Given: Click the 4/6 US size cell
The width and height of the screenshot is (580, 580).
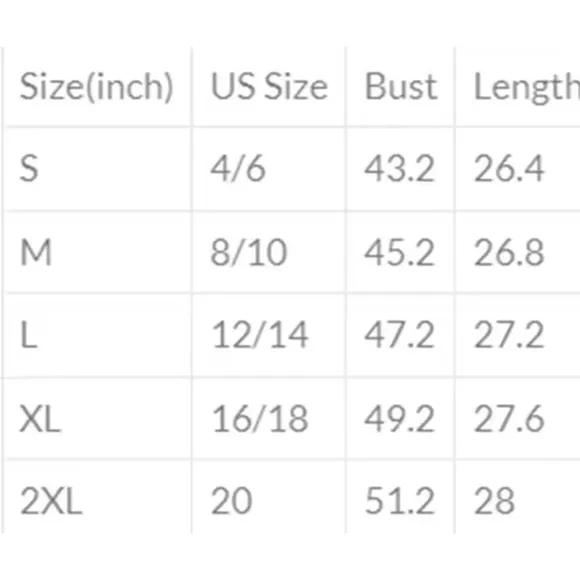Looking at the screenshot, I should (238, 169).
